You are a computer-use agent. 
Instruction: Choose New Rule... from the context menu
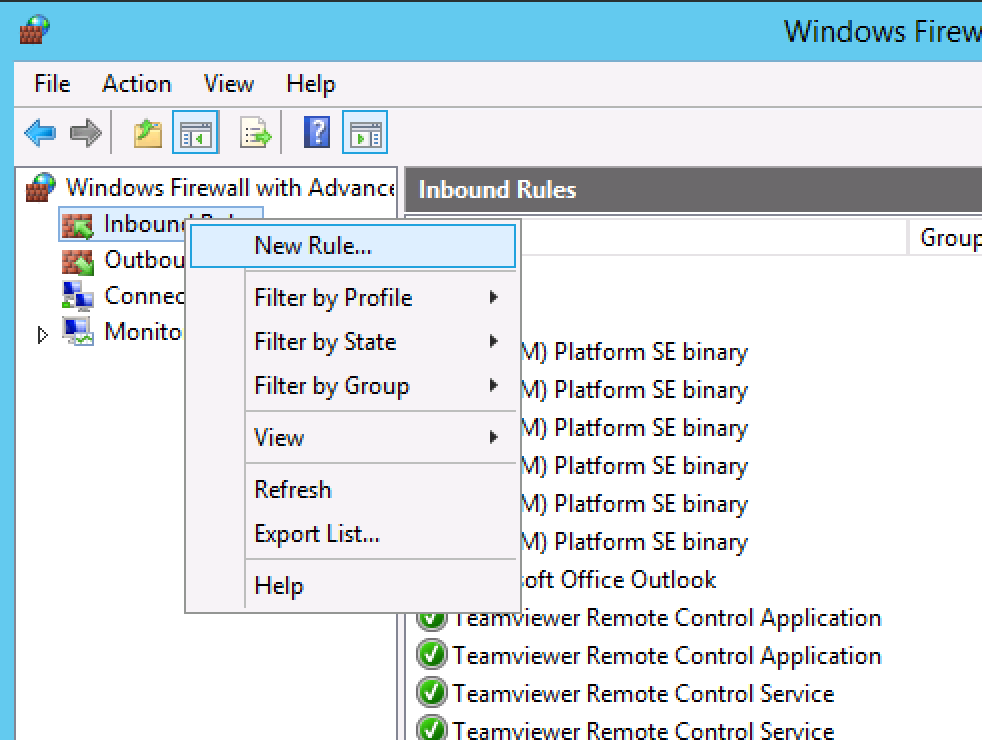[x=313, y=246]
